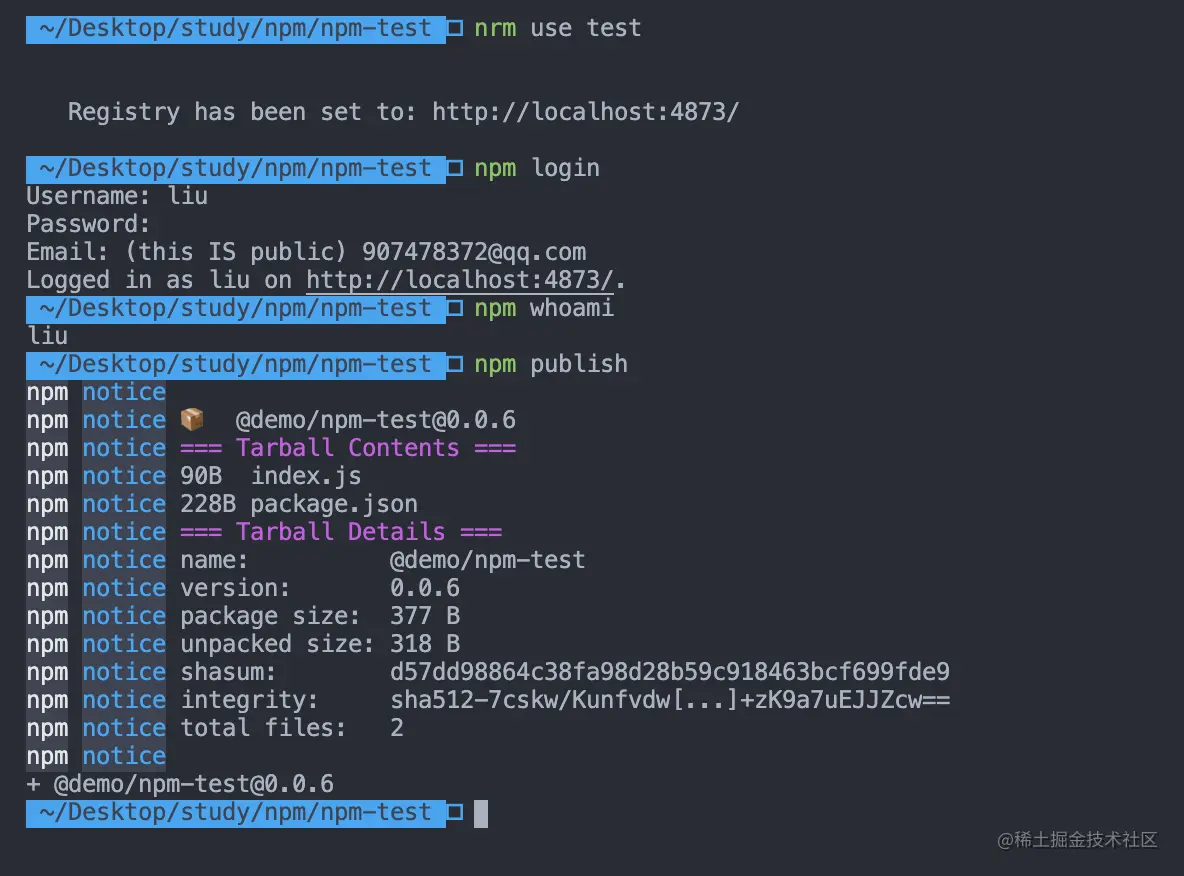Click the 'npm publish' command text
This screenshot has height=876, width=1184.
point(550,364)
